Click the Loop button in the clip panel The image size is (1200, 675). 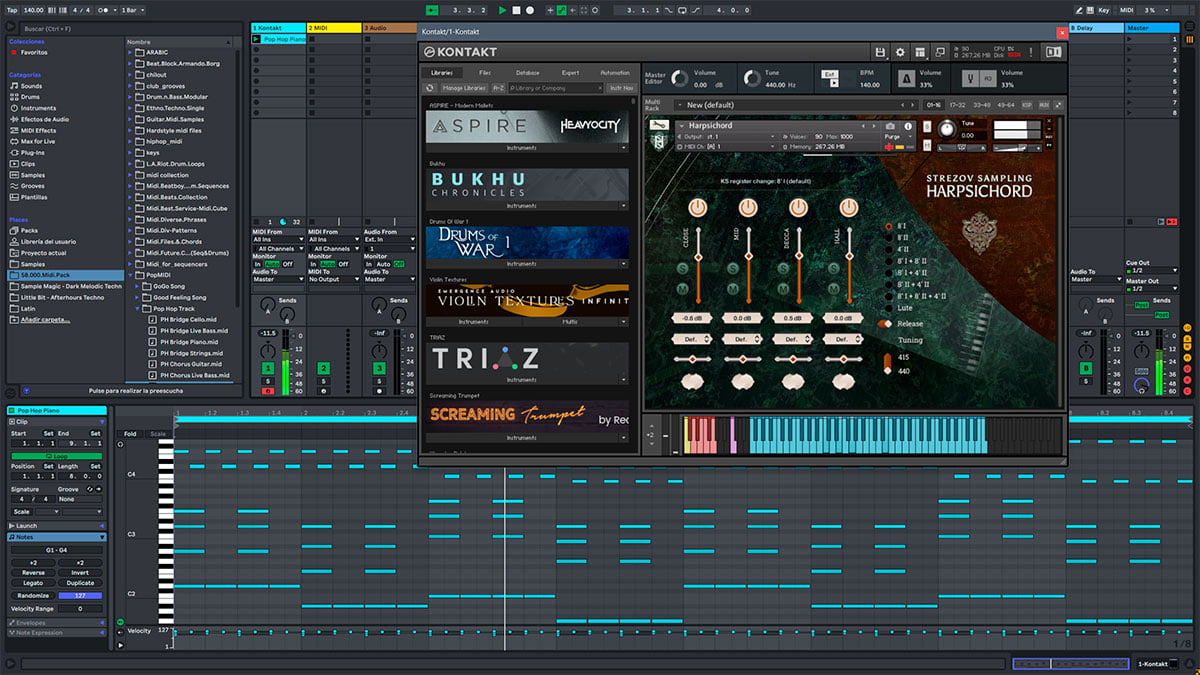click(55, 455)
